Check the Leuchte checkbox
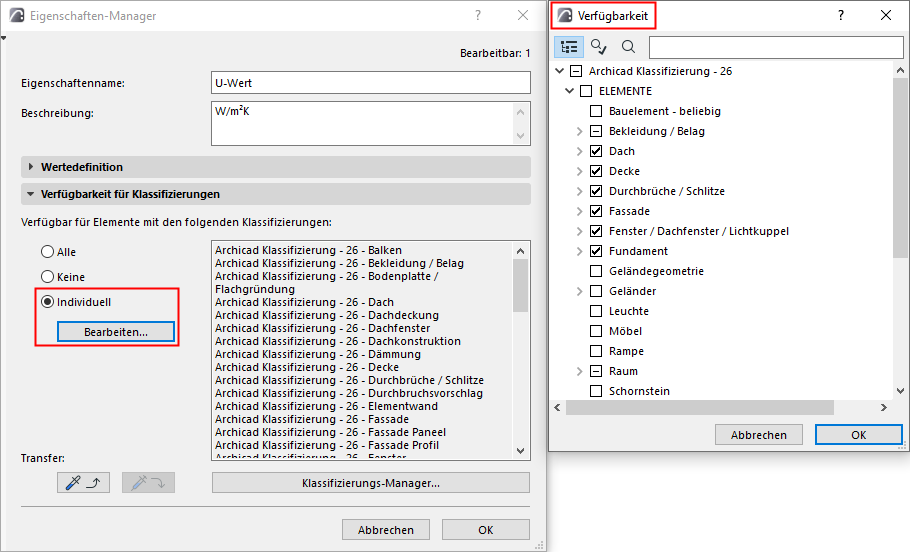 596,311
